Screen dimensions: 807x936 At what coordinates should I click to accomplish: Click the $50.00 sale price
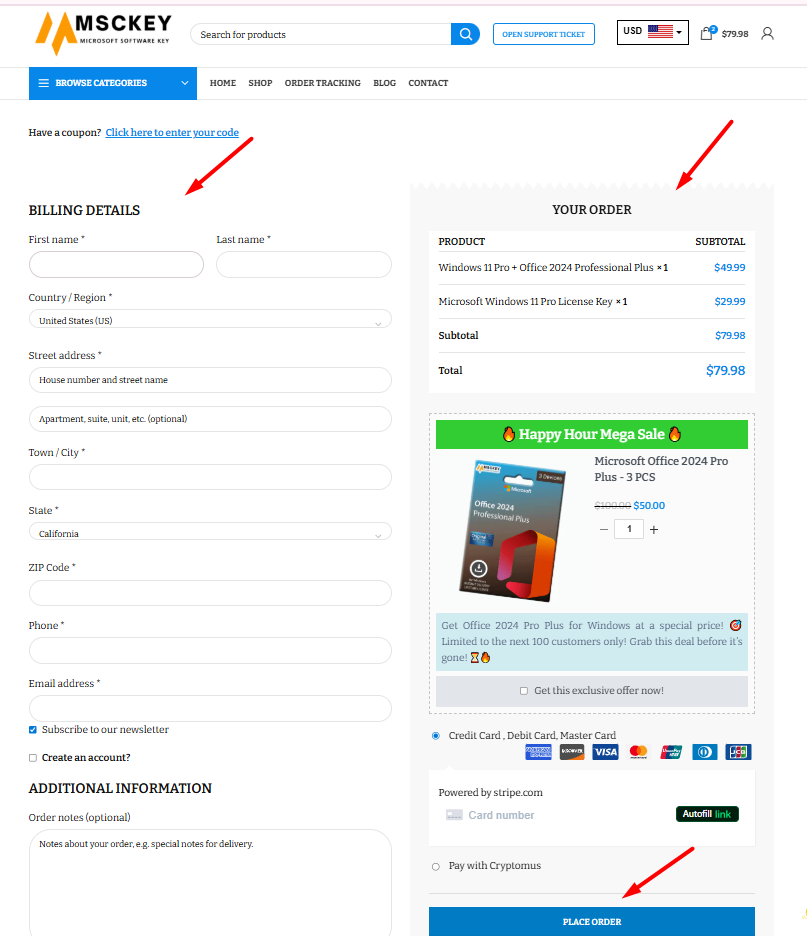(649, 506)
